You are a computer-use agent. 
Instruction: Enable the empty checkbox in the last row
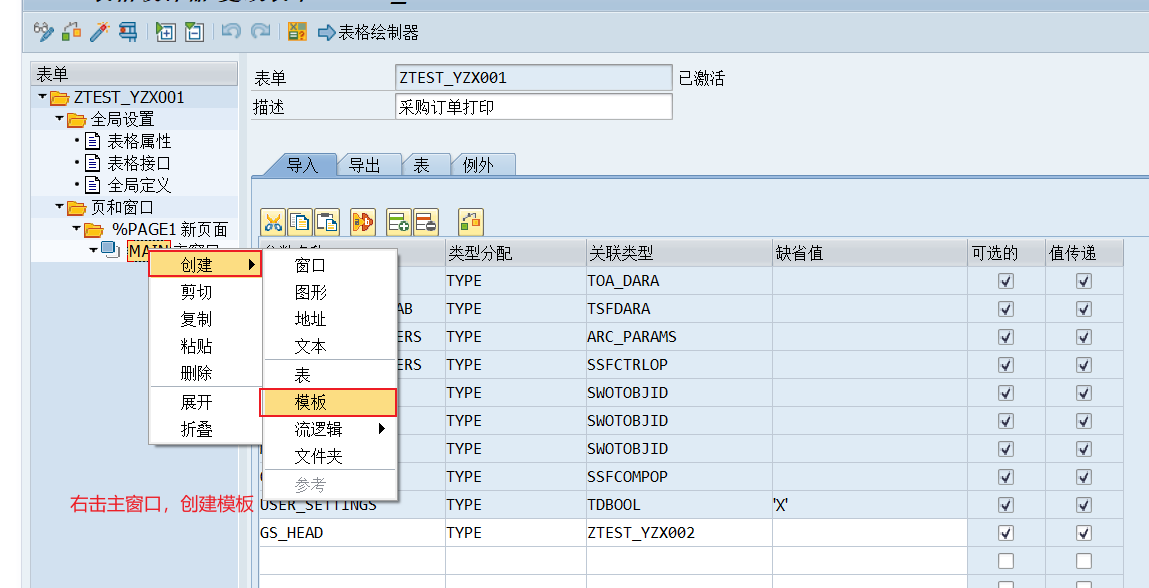[x=1005, y=561]
